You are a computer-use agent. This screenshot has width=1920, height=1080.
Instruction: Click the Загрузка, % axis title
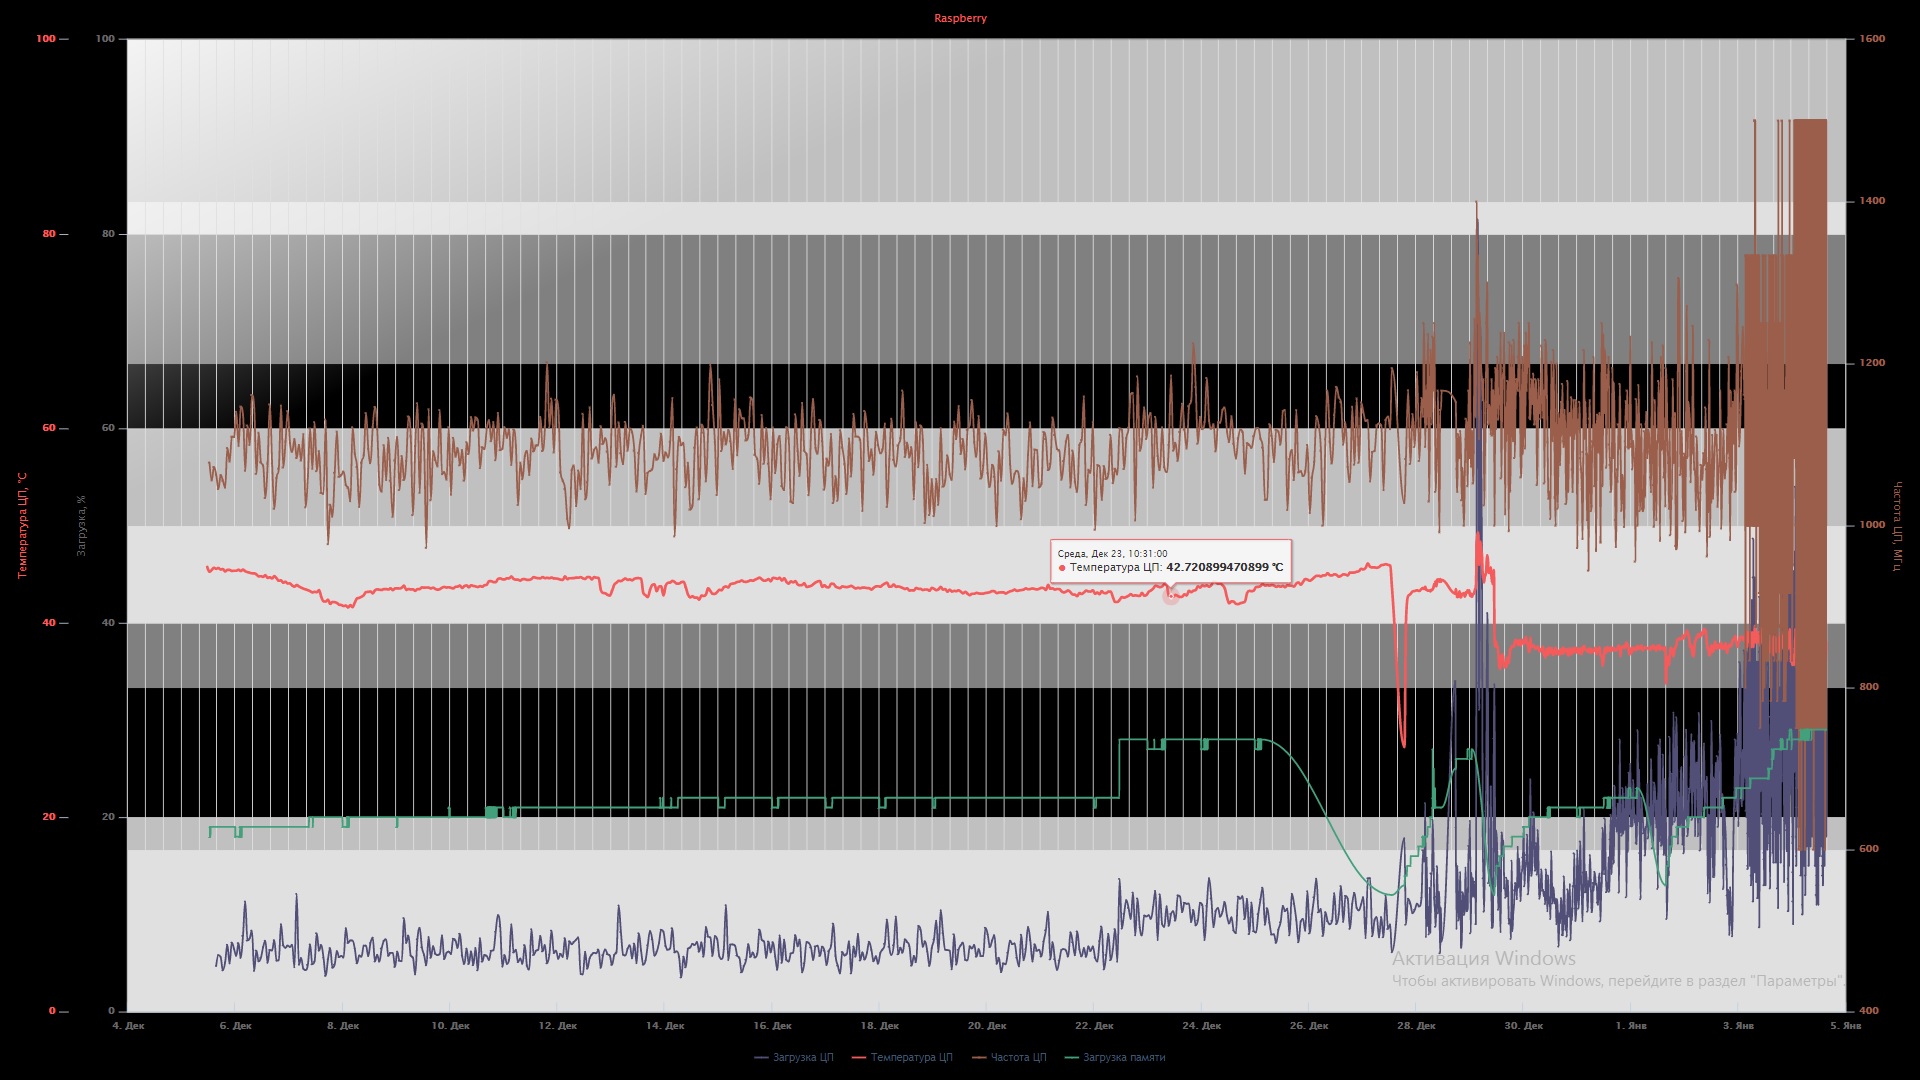(x=82, y=525)
